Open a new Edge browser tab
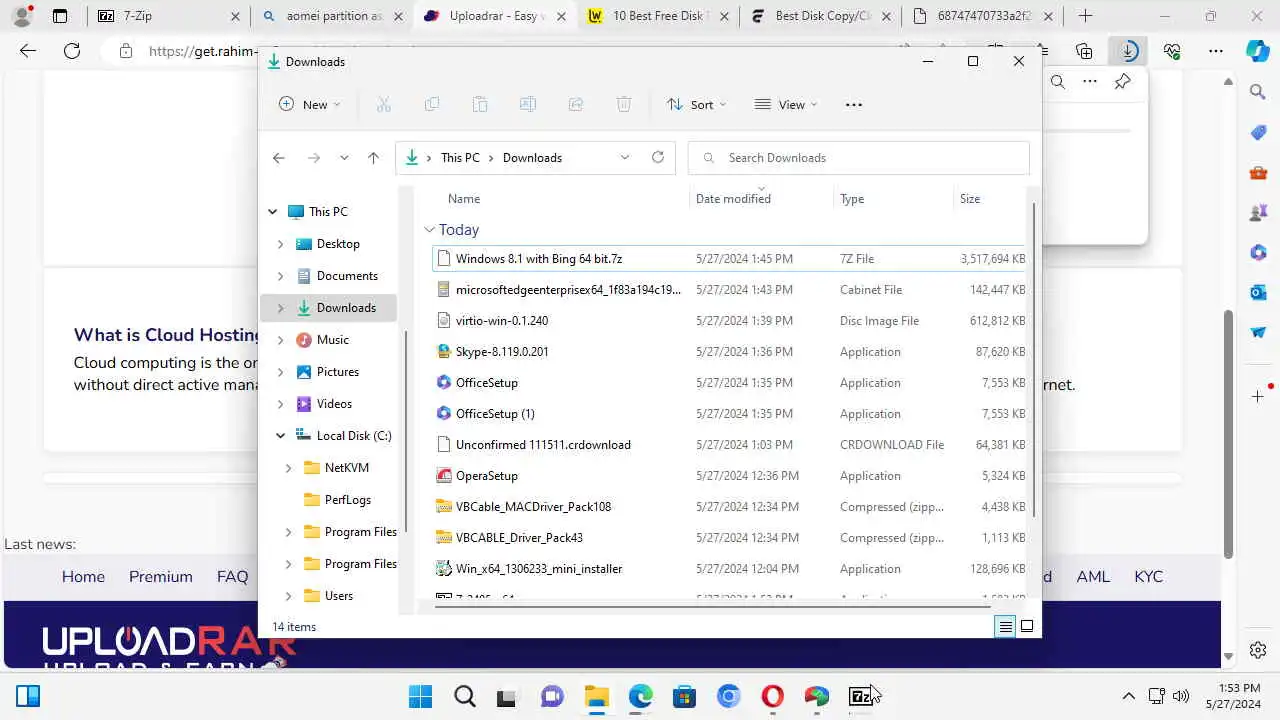Screen dimensions: 1280x720 point(1085,16)
